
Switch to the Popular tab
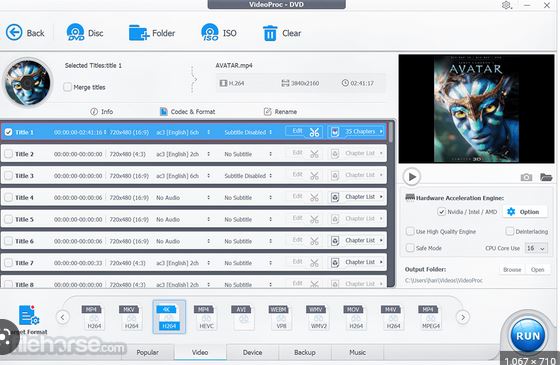coord(148,352)
